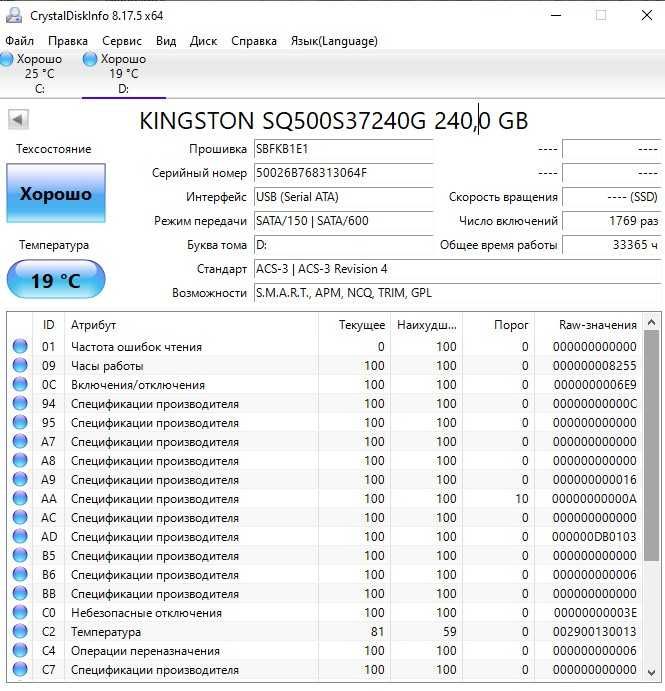Click the status icon for attribute A9
This screenshot has width=665, height=691.
20,479
